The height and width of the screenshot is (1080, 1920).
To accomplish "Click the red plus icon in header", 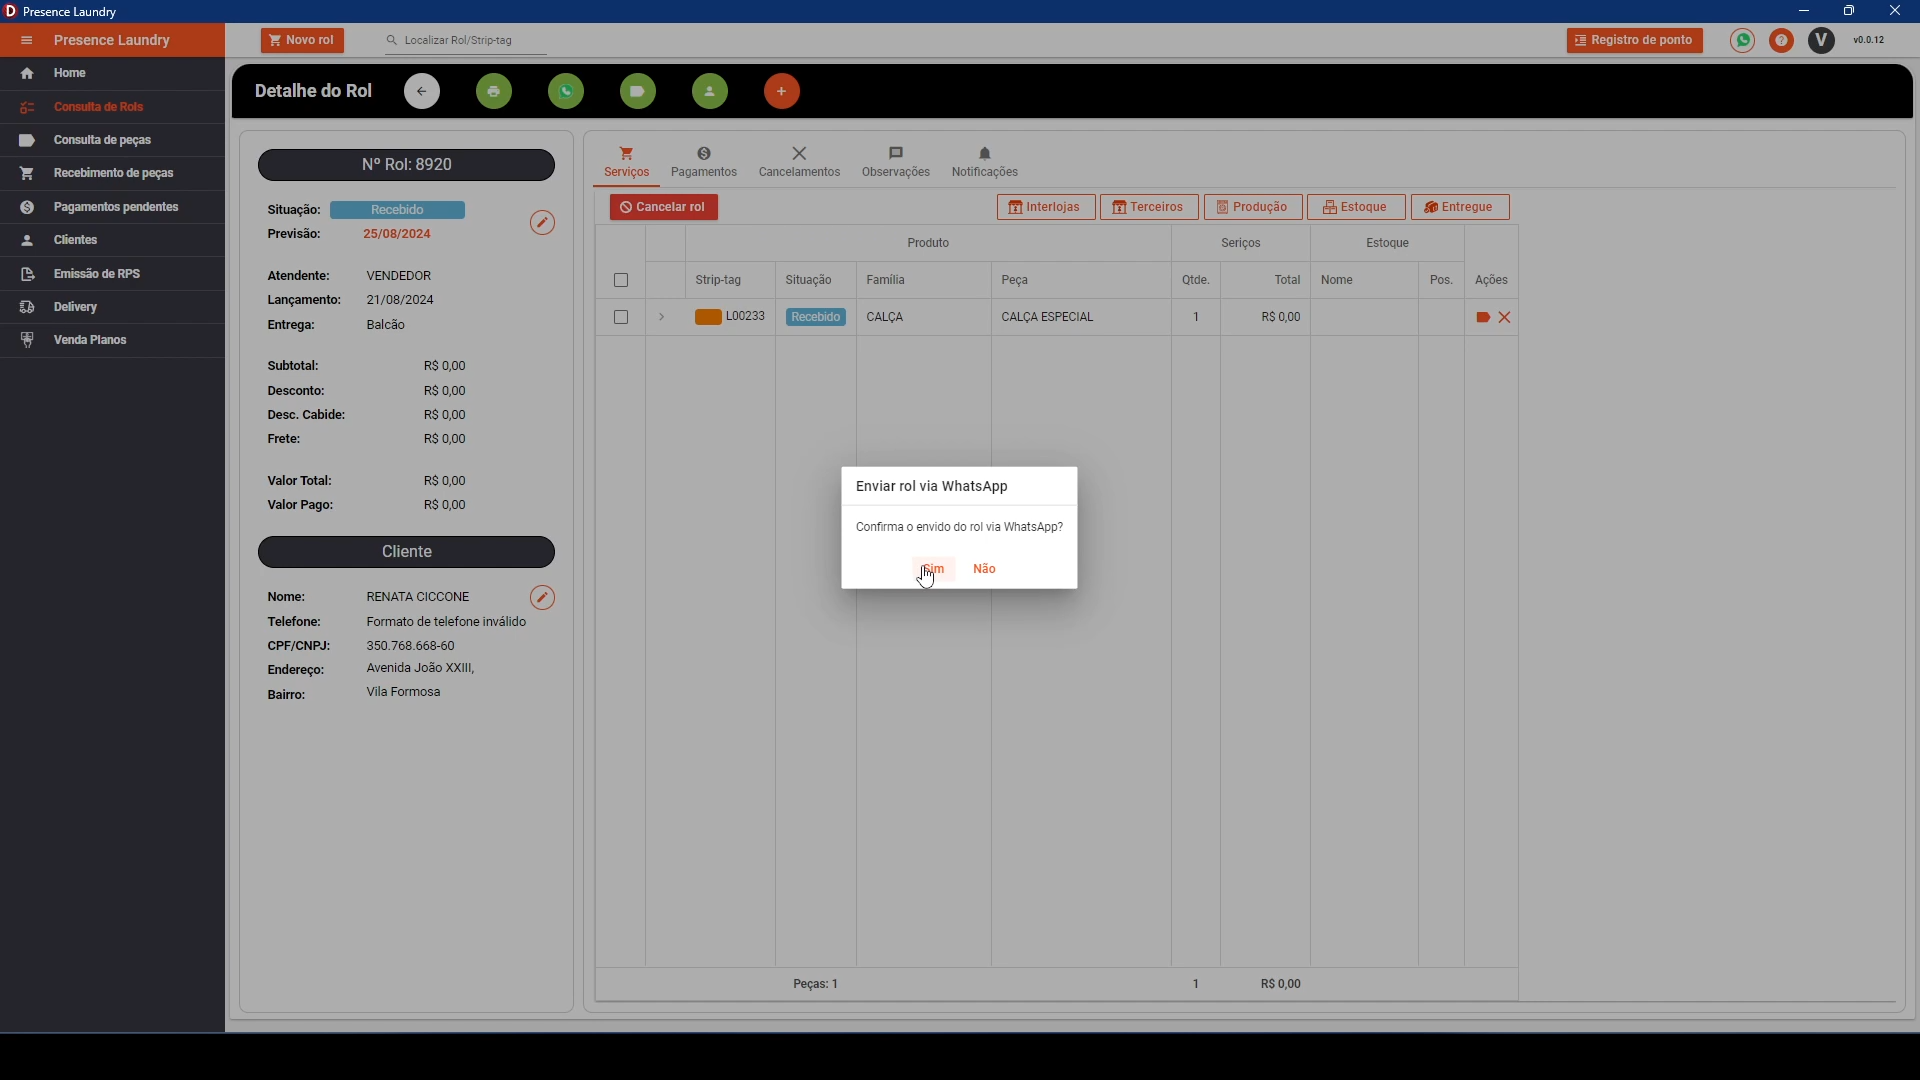I will tap(782, 91).
